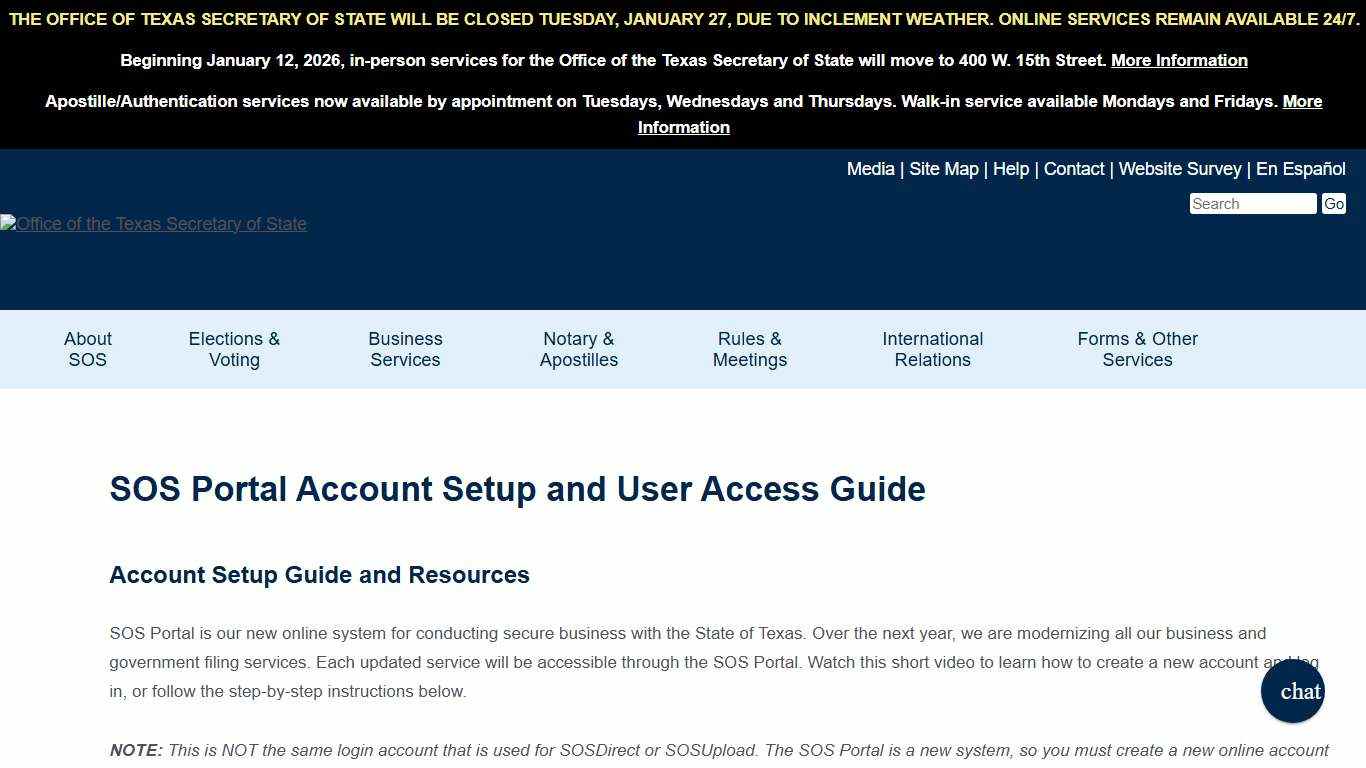Open More Information about office relocation

[1178, 60]
